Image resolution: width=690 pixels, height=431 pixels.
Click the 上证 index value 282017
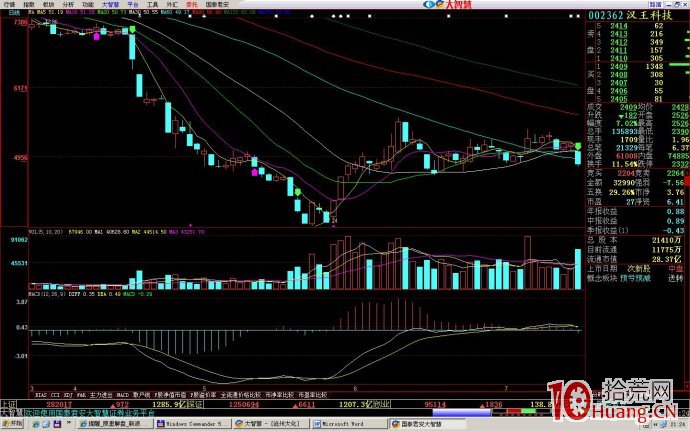(59, 404)
